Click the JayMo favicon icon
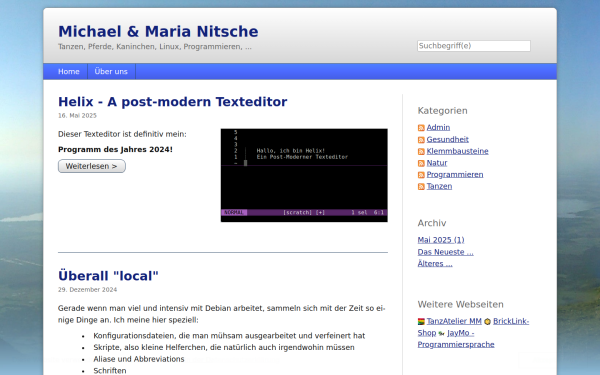 [x=441, y=333]
